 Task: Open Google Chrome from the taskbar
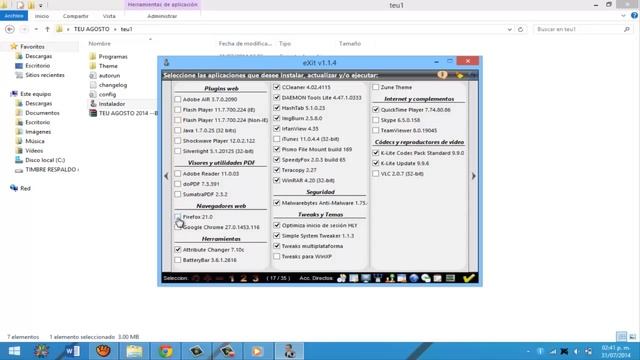pos(165,351)
